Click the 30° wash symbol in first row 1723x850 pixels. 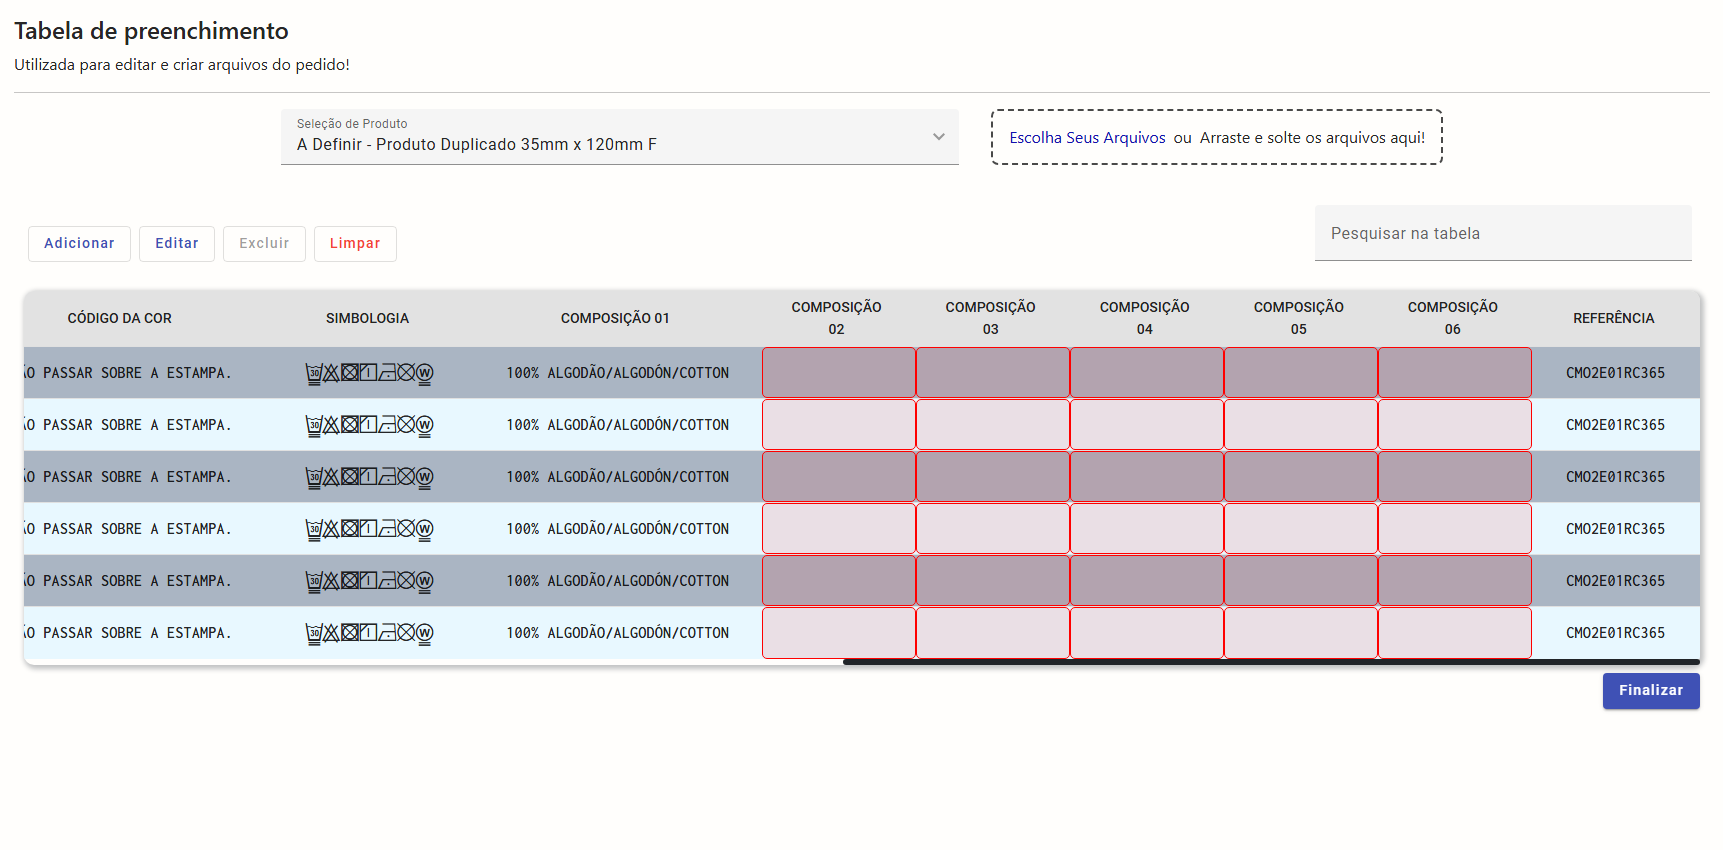(313, 374)
